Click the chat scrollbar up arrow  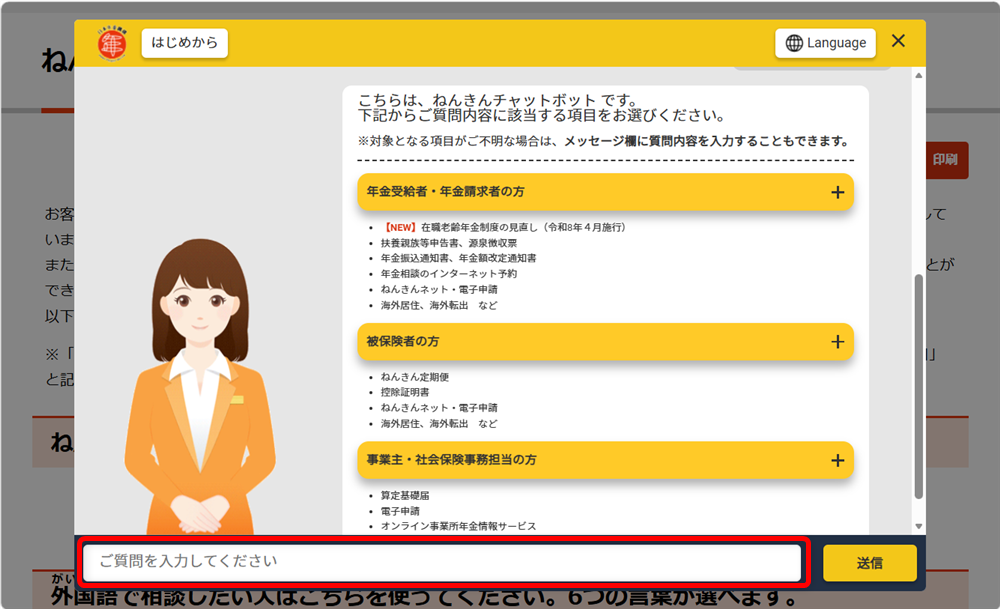click(x=919, y=75)
